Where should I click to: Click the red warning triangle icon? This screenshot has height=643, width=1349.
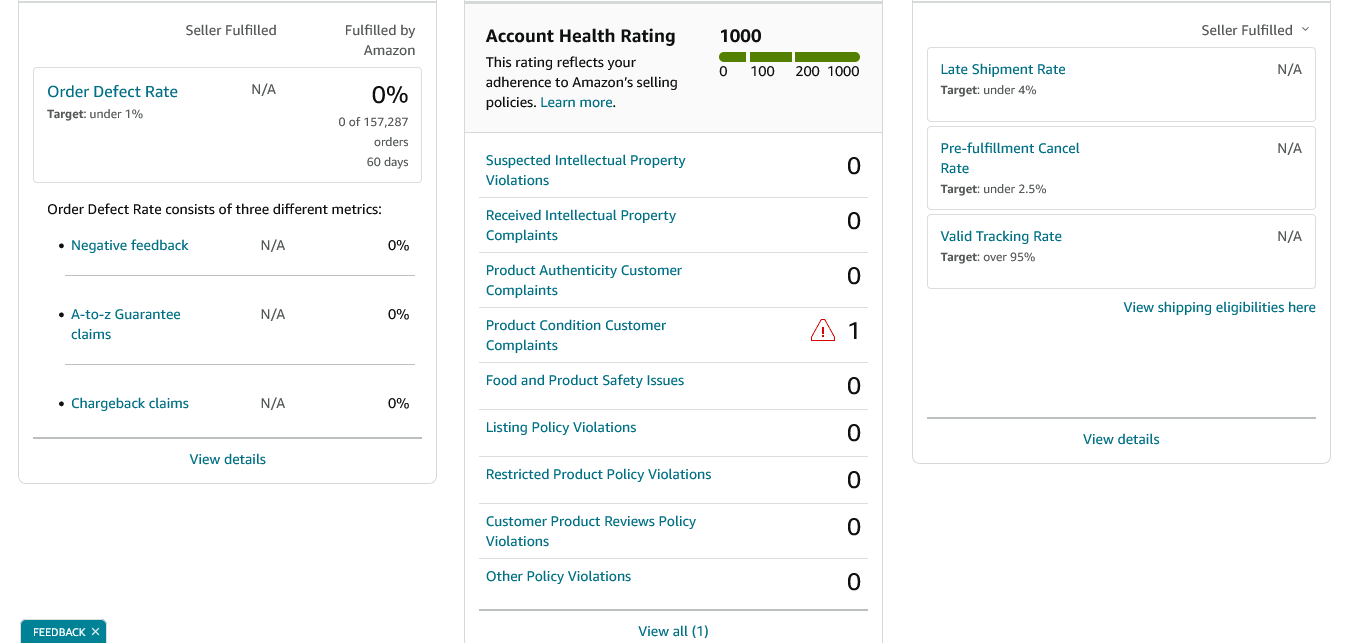click(822, 330)
